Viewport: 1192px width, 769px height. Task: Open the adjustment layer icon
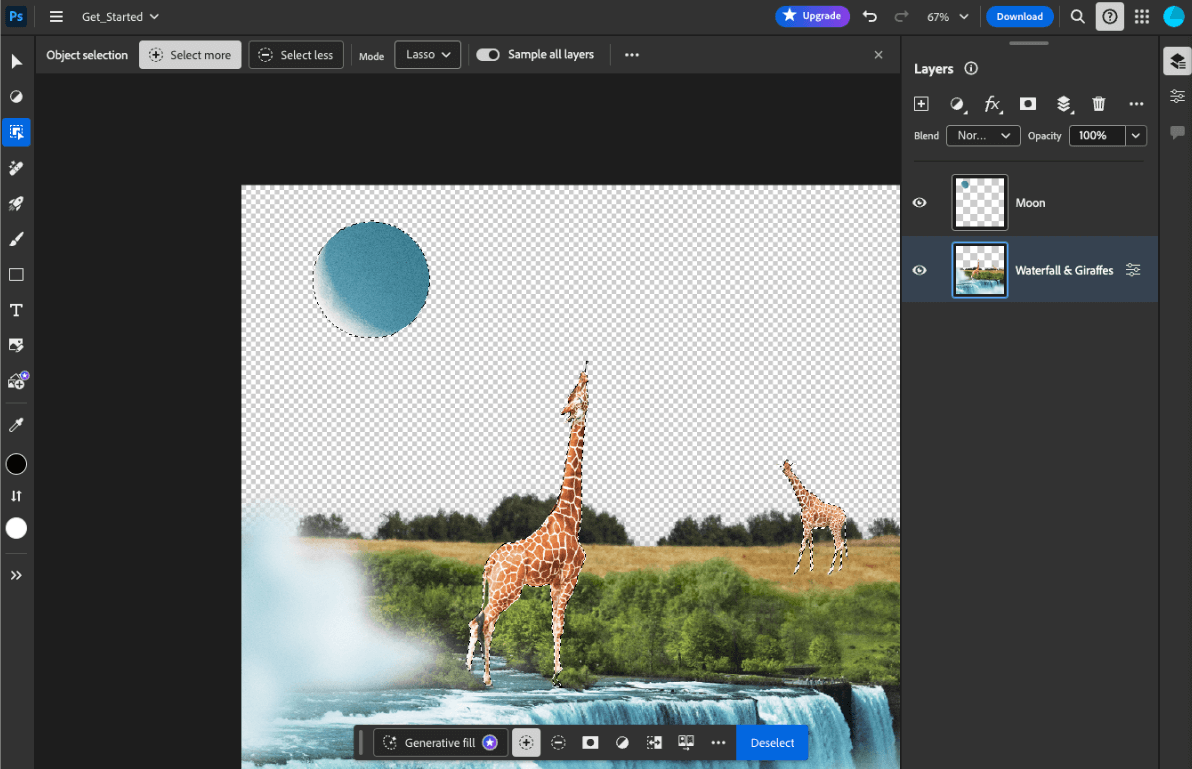(957, 104)
